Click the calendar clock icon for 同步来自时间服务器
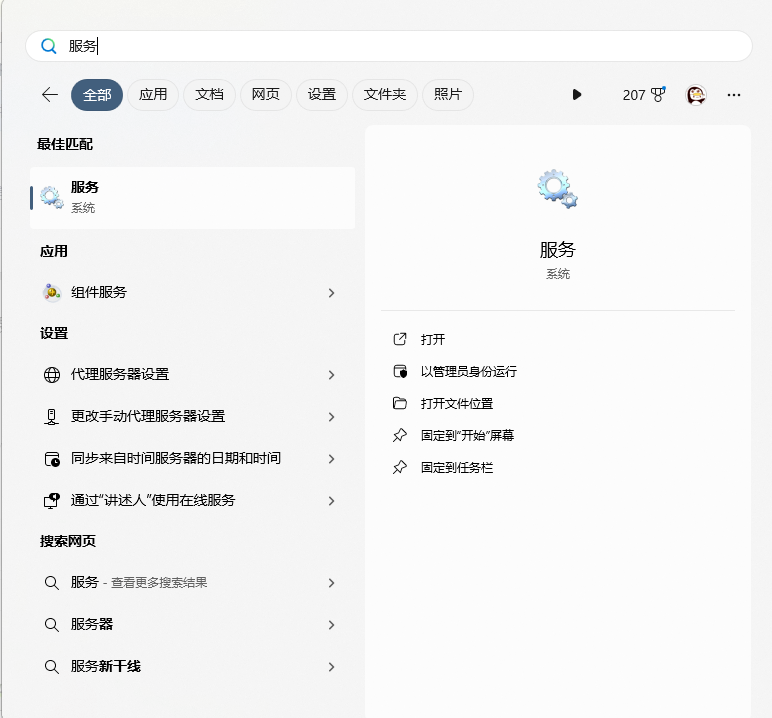 (52, 459)
